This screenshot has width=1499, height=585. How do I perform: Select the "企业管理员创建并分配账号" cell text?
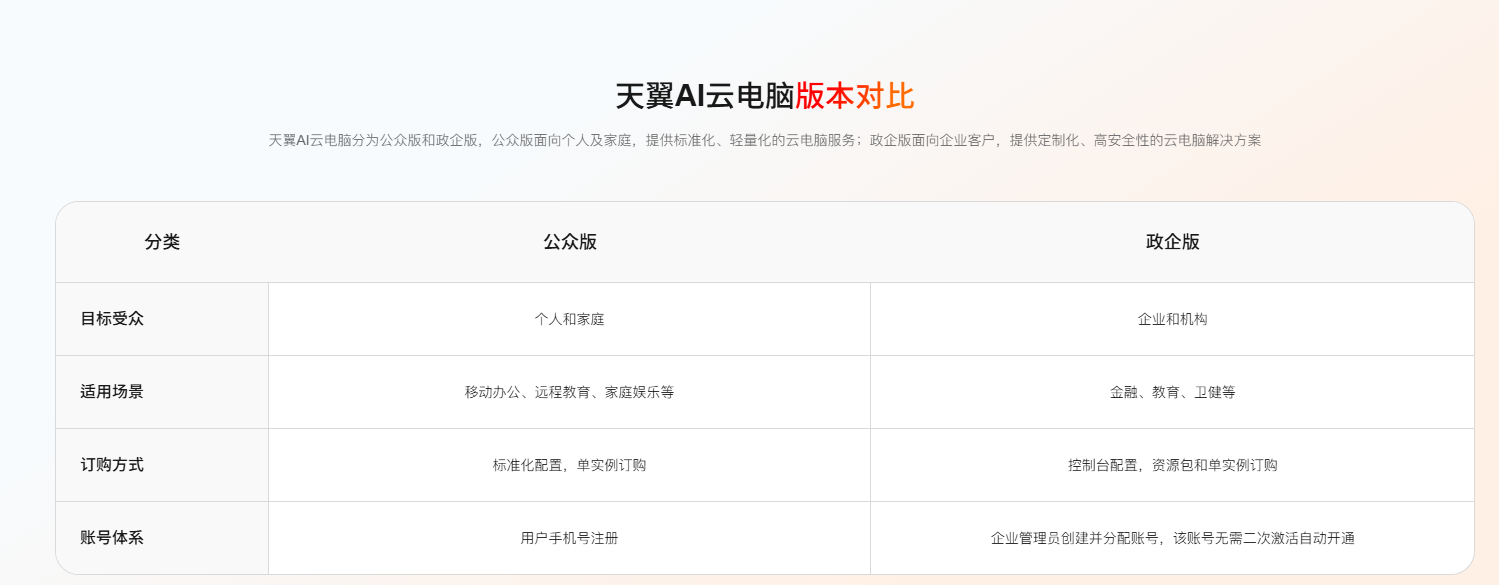click(x=1074, y=538)
